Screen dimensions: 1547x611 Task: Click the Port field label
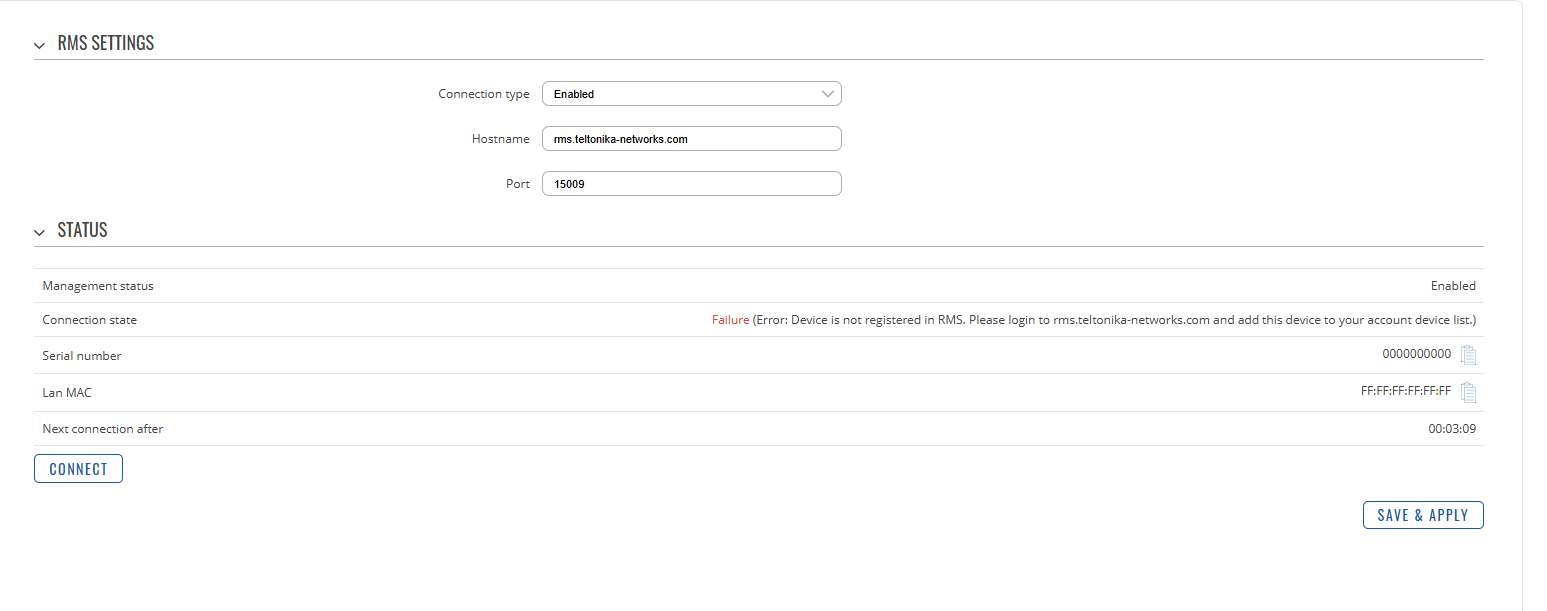pyautogui.click(x=518, y=184)
